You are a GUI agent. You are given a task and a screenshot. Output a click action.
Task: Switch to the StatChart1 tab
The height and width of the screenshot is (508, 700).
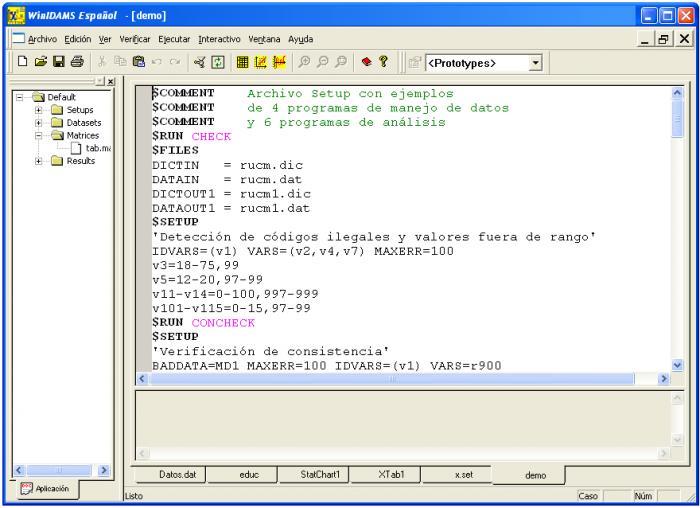coord(320,475)
